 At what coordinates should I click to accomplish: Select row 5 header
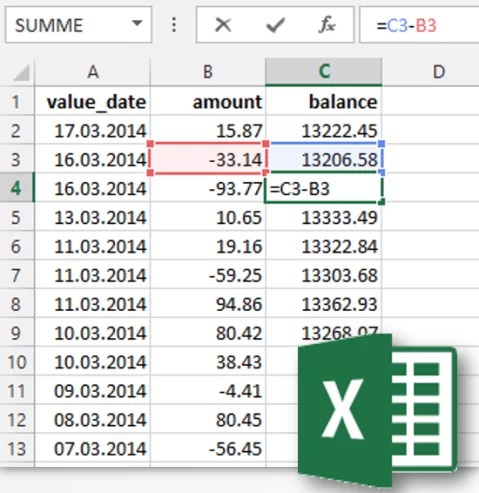pos(16,217)
